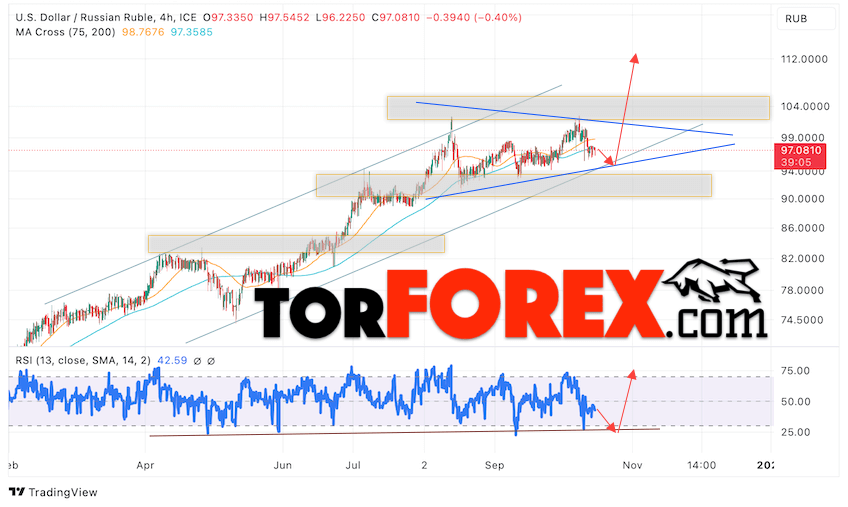The height and width of the screenshot is (507, 848).
Task: Click the change value −0.3940 (−0.40%)
Action: pos(474,17)
